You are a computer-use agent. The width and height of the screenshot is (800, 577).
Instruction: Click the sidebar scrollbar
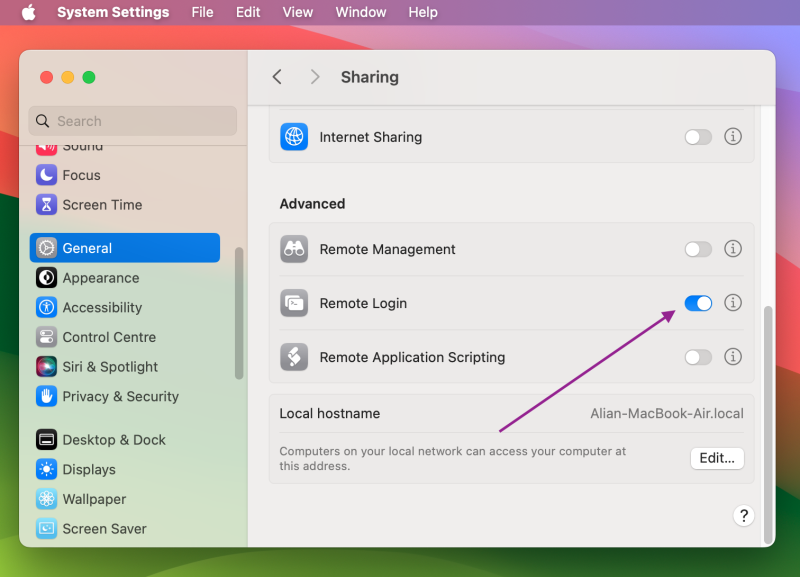point(239,313)
